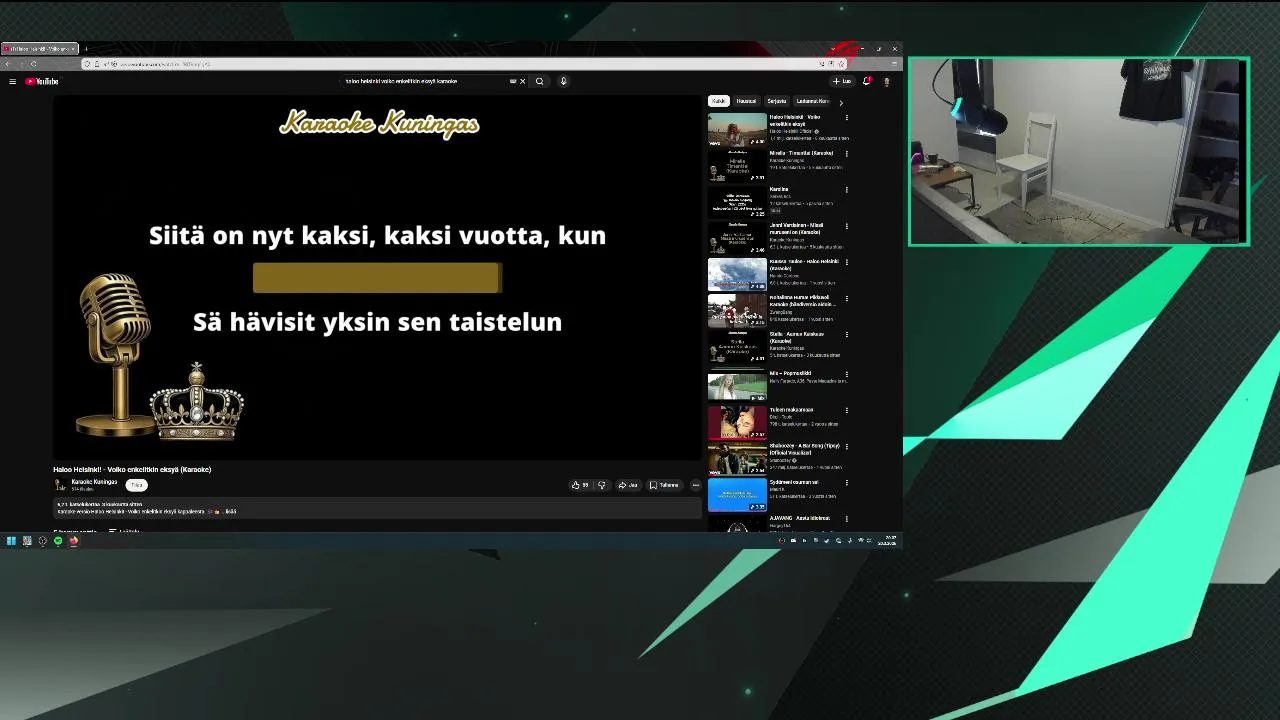Image resolution: width=1280 pixels, height=720 pixels.
Task: Like the video with thumbs up
Action: pos(580,485)
